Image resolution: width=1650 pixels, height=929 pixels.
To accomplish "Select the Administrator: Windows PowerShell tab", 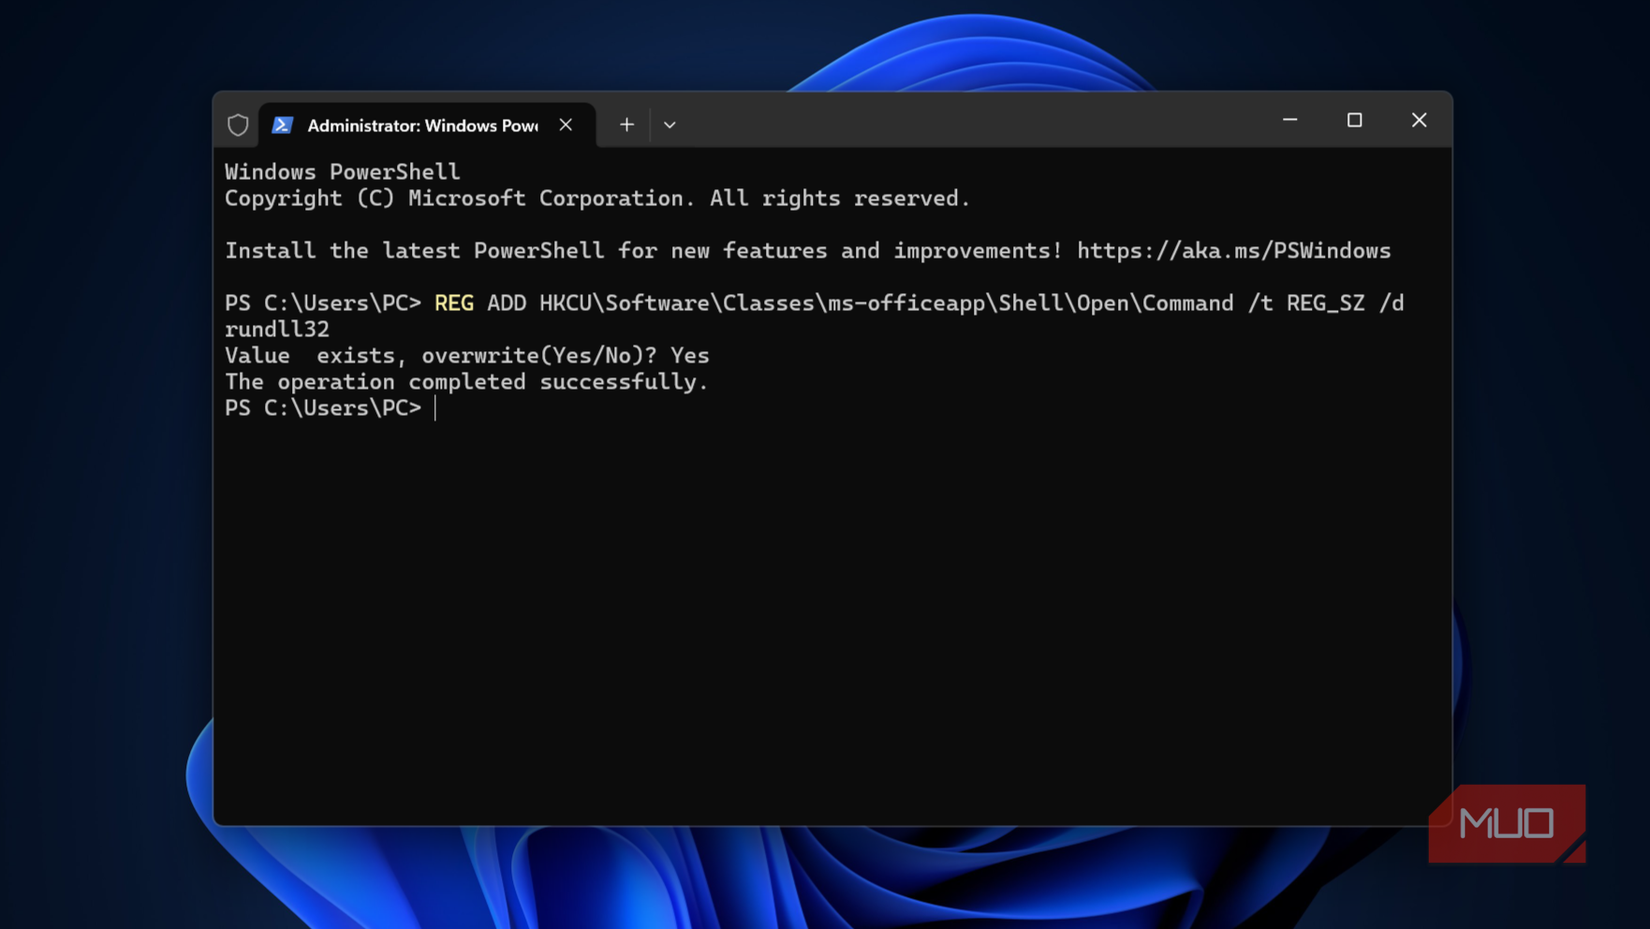I will point(427,125).
